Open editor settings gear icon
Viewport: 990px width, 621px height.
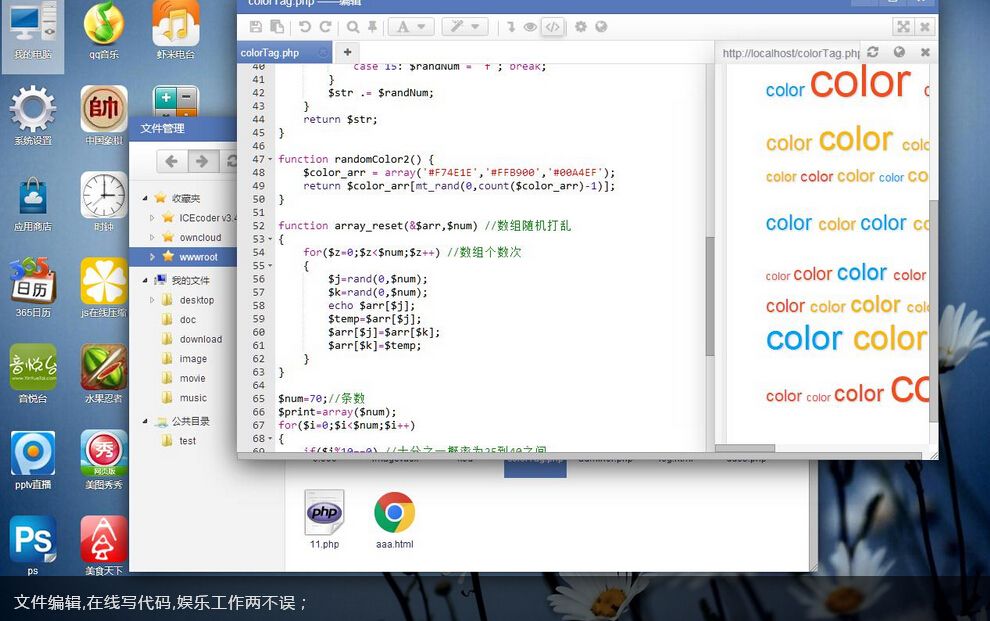(x=580, y=27)
